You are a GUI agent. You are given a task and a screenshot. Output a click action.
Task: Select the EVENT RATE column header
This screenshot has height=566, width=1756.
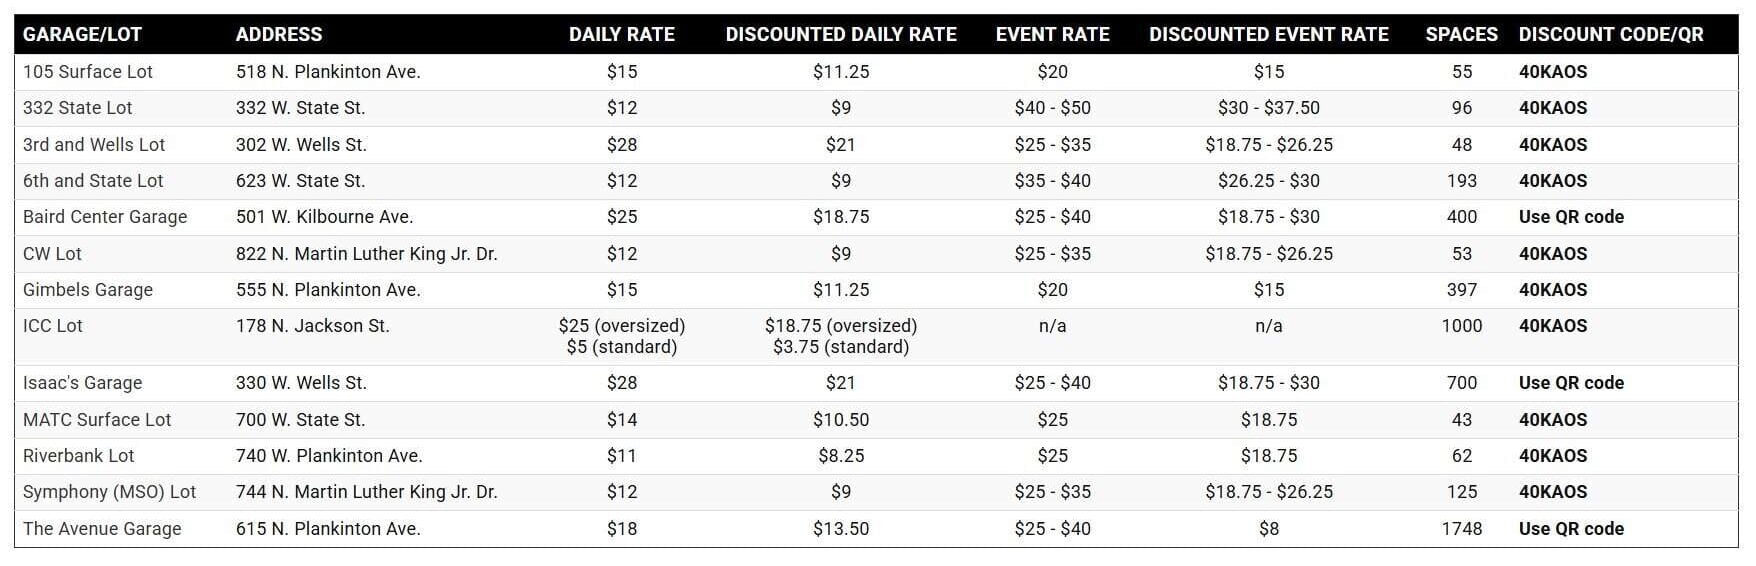(x=1052, y=34)
